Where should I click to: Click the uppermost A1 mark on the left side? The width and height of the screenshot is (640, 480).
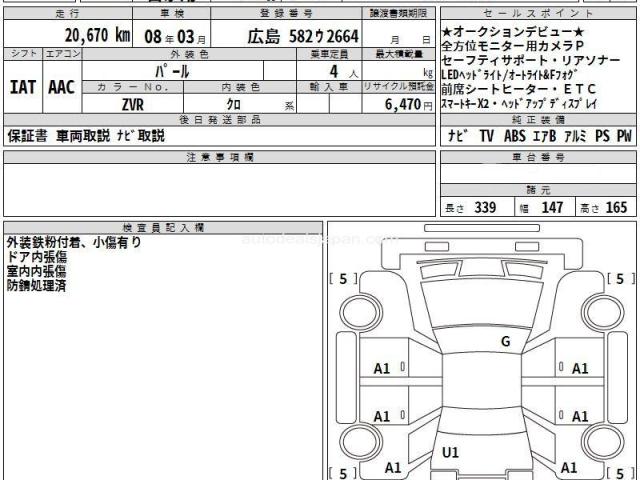(x=382, y=368)
